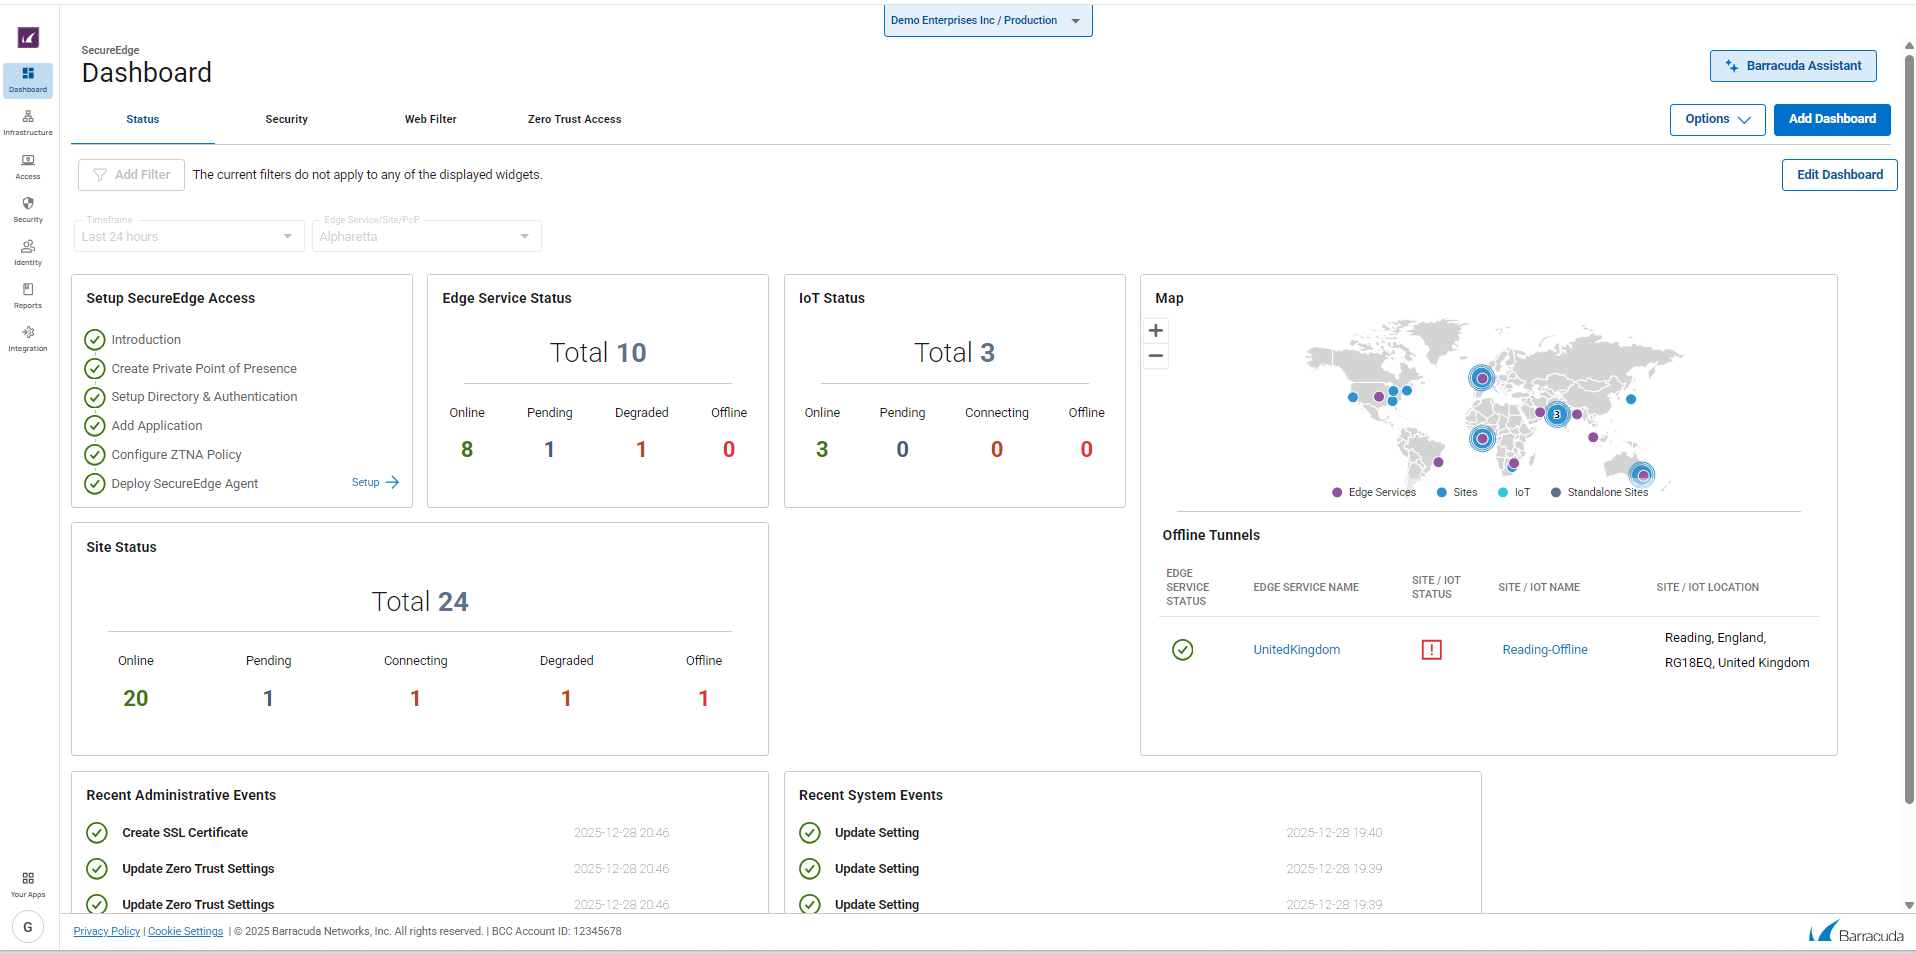Open the Infrastructure section in the sidebar
The width and height of the screenshot is (1916, 953).
click(x=27, y=122)
